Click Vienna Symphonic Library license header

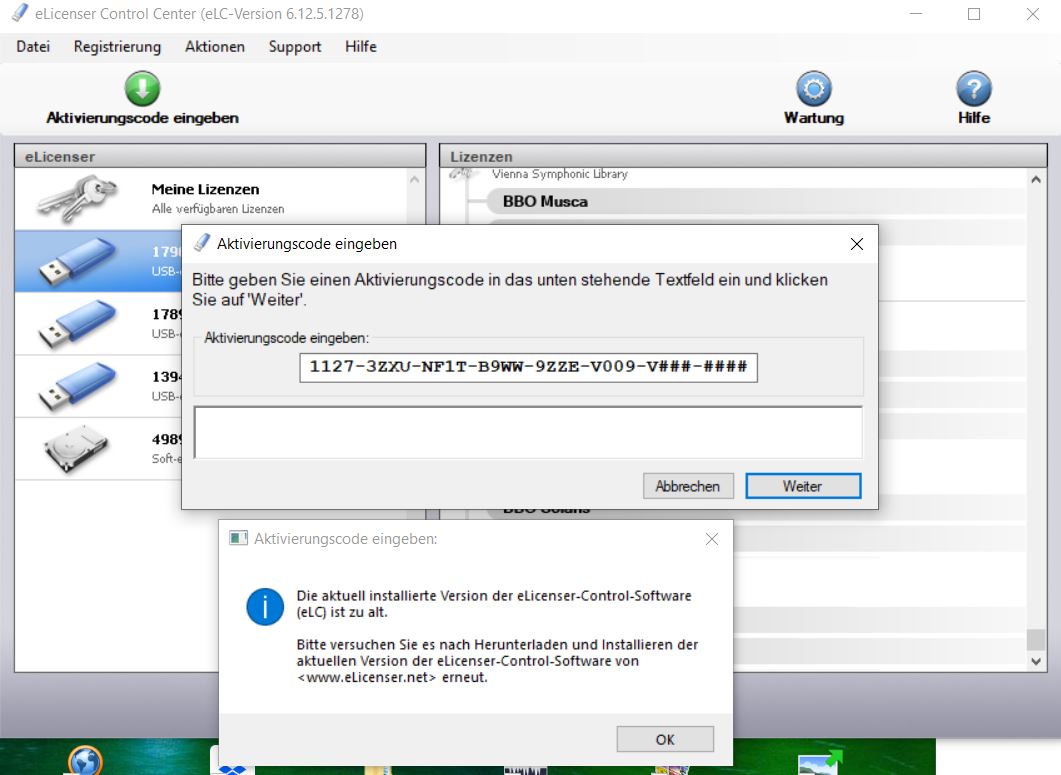coord(560,174)
